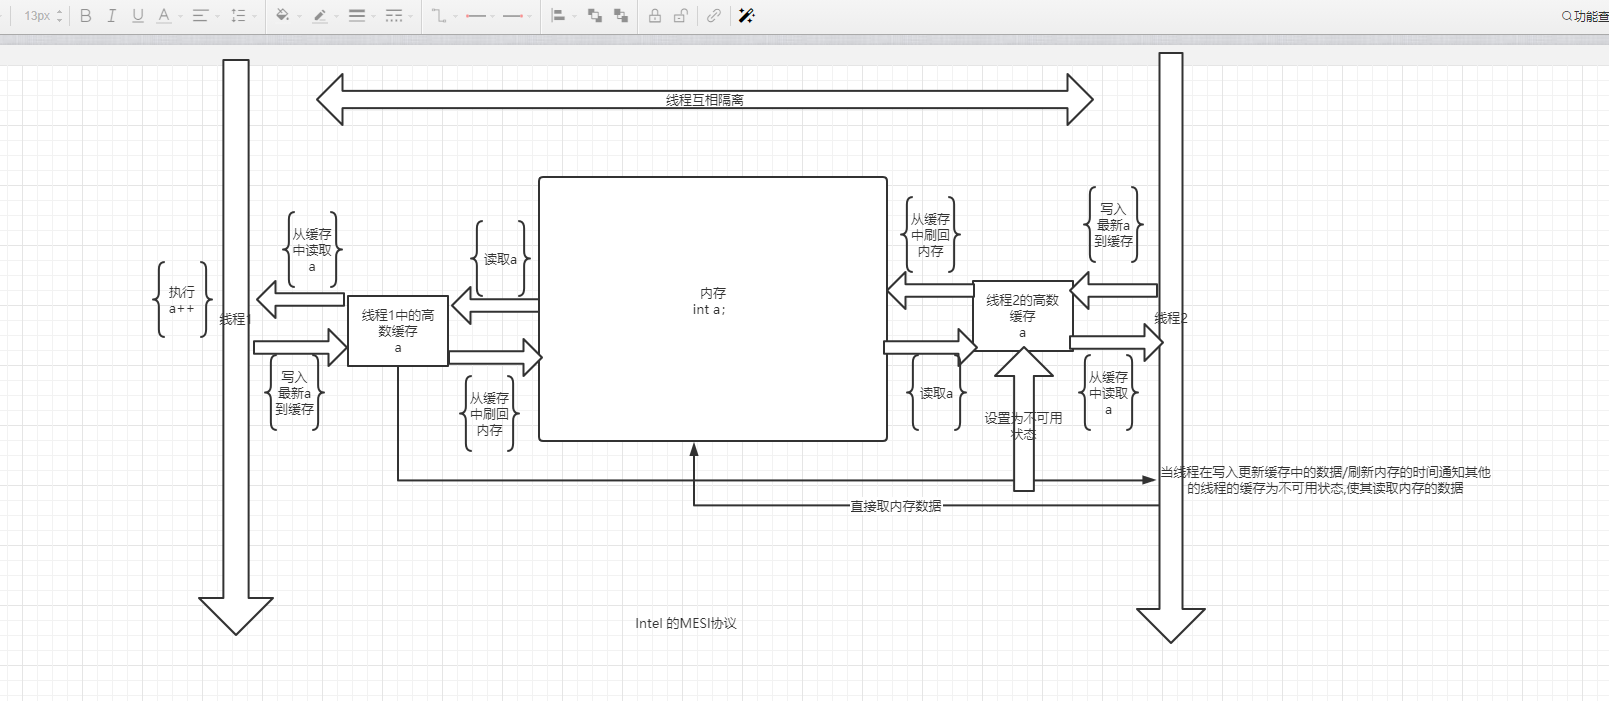Select 写入最新a到缓存 label near 线程2

pyautogui.click(x=1113, y=225)
